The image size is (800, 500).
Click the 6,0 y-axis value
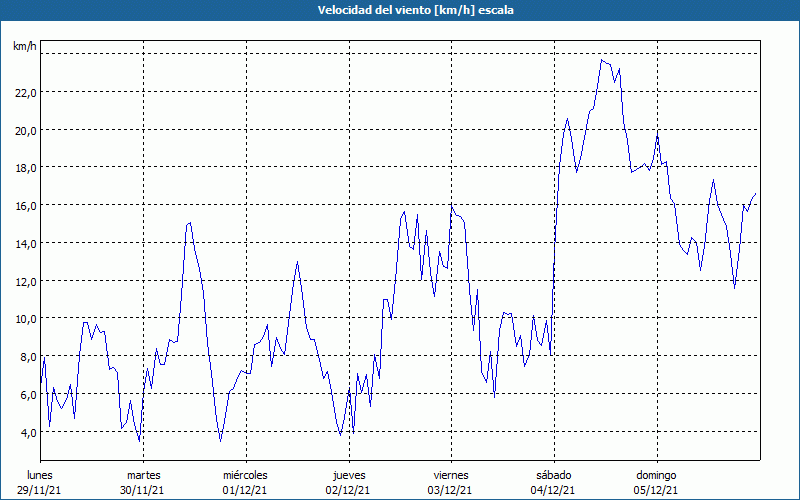coord(29,394)
